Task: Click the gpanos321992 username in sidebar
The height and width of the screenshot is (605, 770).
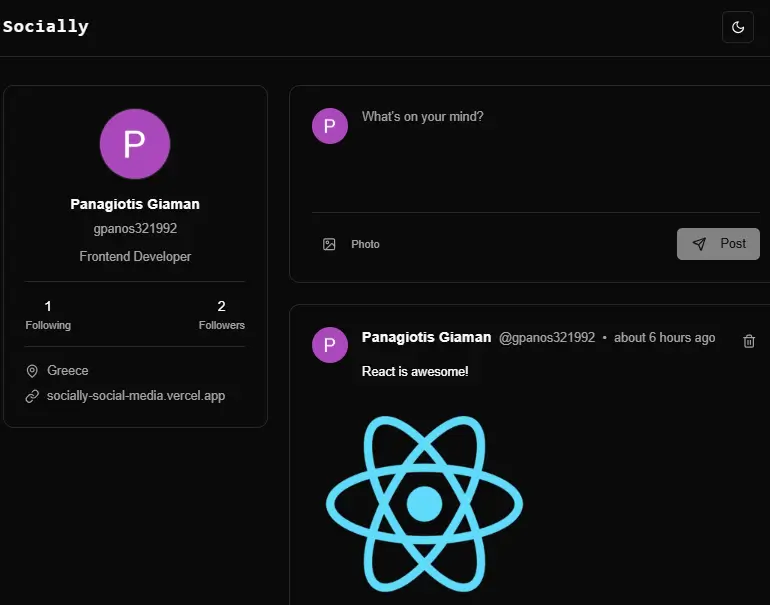Action: click(135, 228)
